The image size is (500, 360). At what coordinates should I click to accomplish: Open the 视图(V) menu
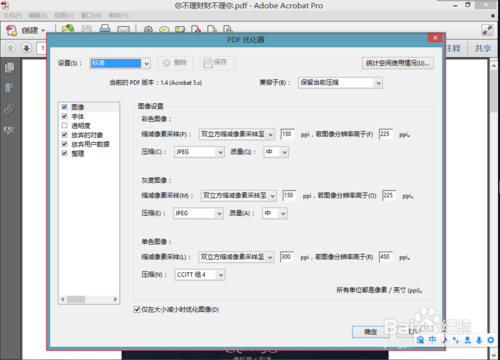click(64, 16)
